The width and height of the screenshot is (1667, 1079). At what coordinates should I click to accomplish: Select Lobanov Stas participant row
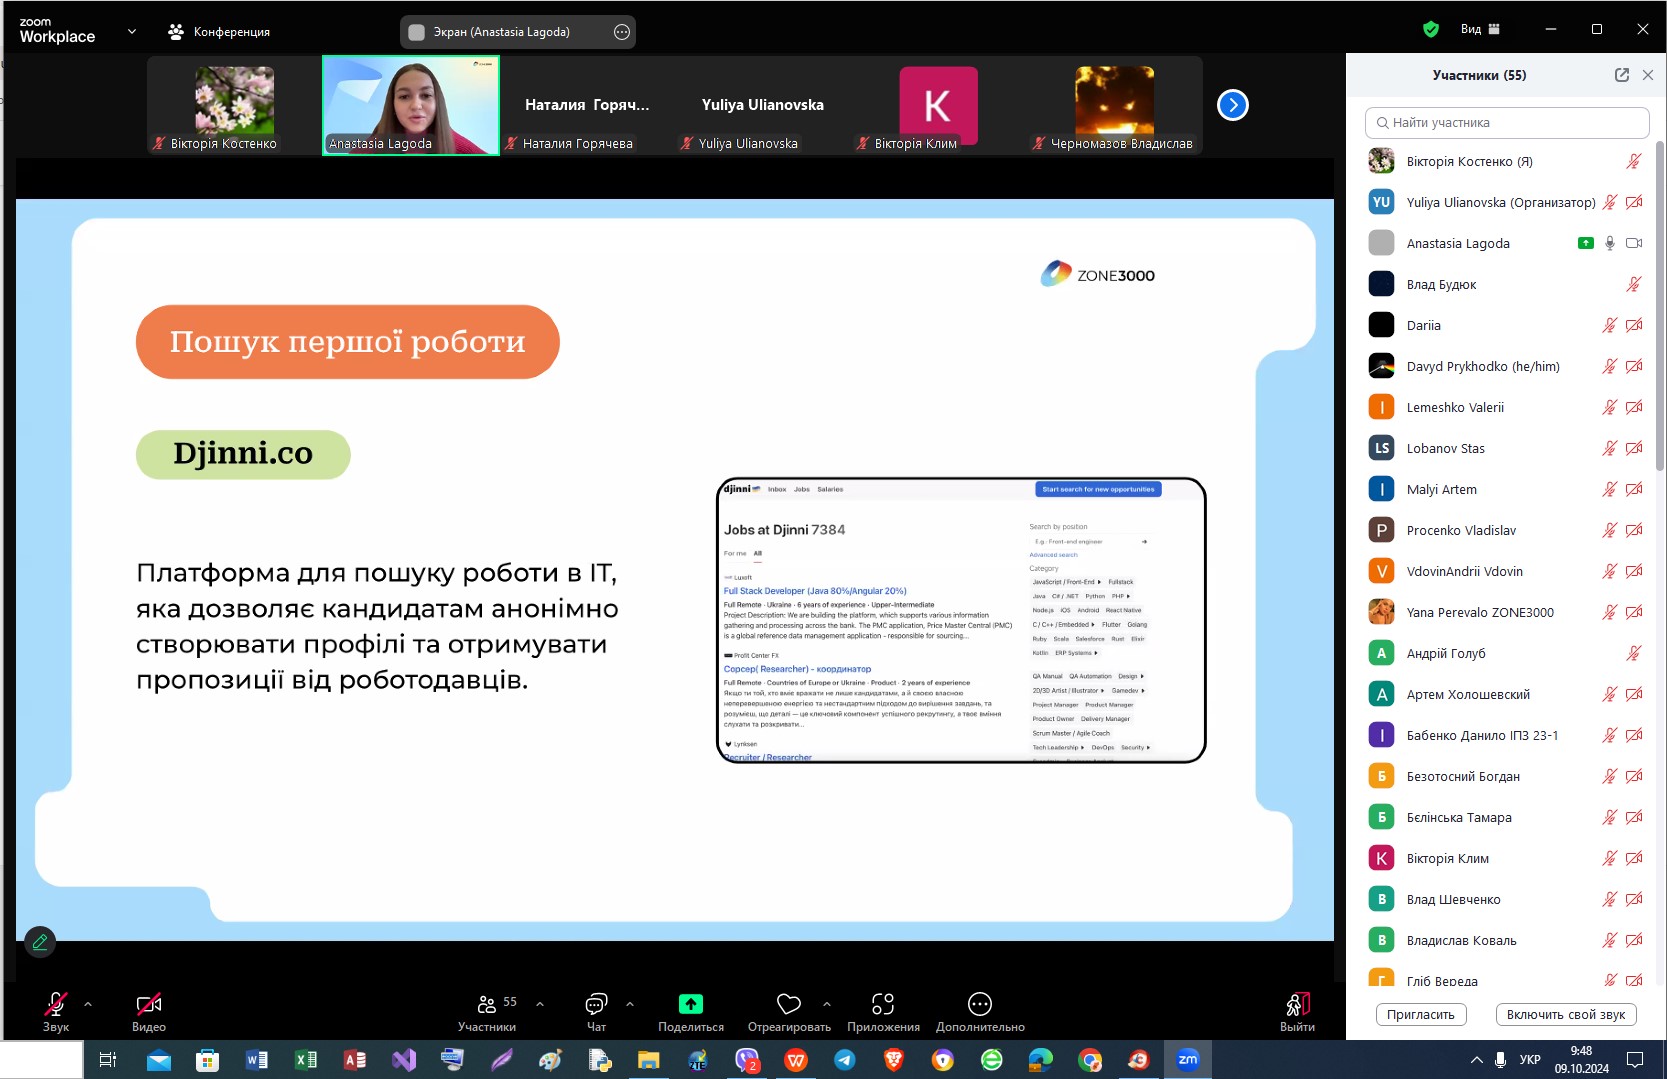[1506, 448]
